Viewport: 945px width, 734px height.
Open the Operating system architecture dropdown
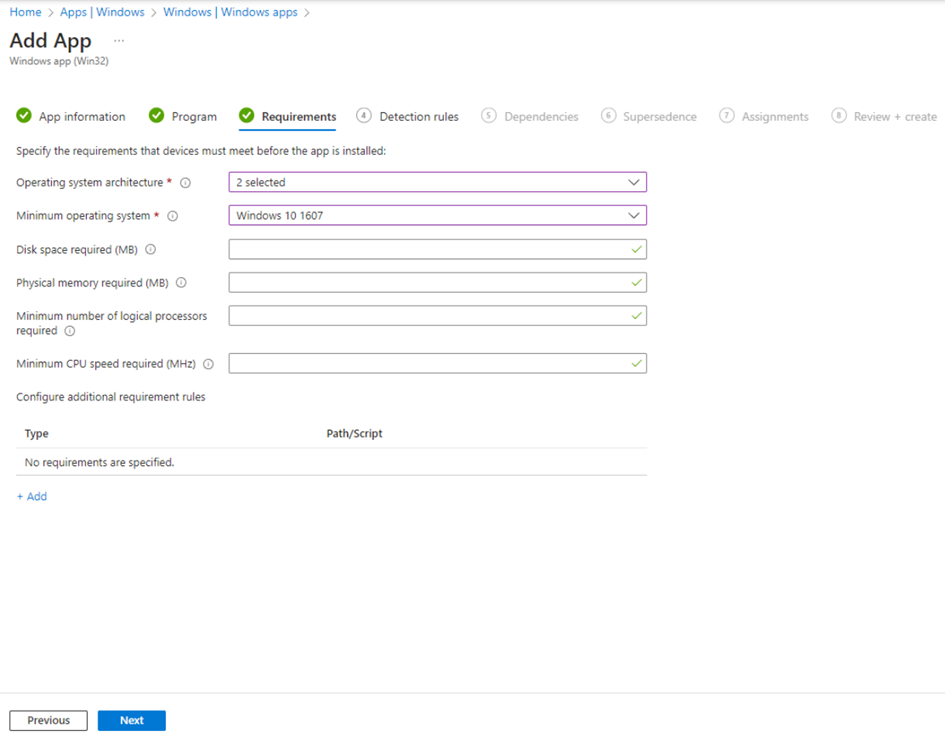click(437, 182)
